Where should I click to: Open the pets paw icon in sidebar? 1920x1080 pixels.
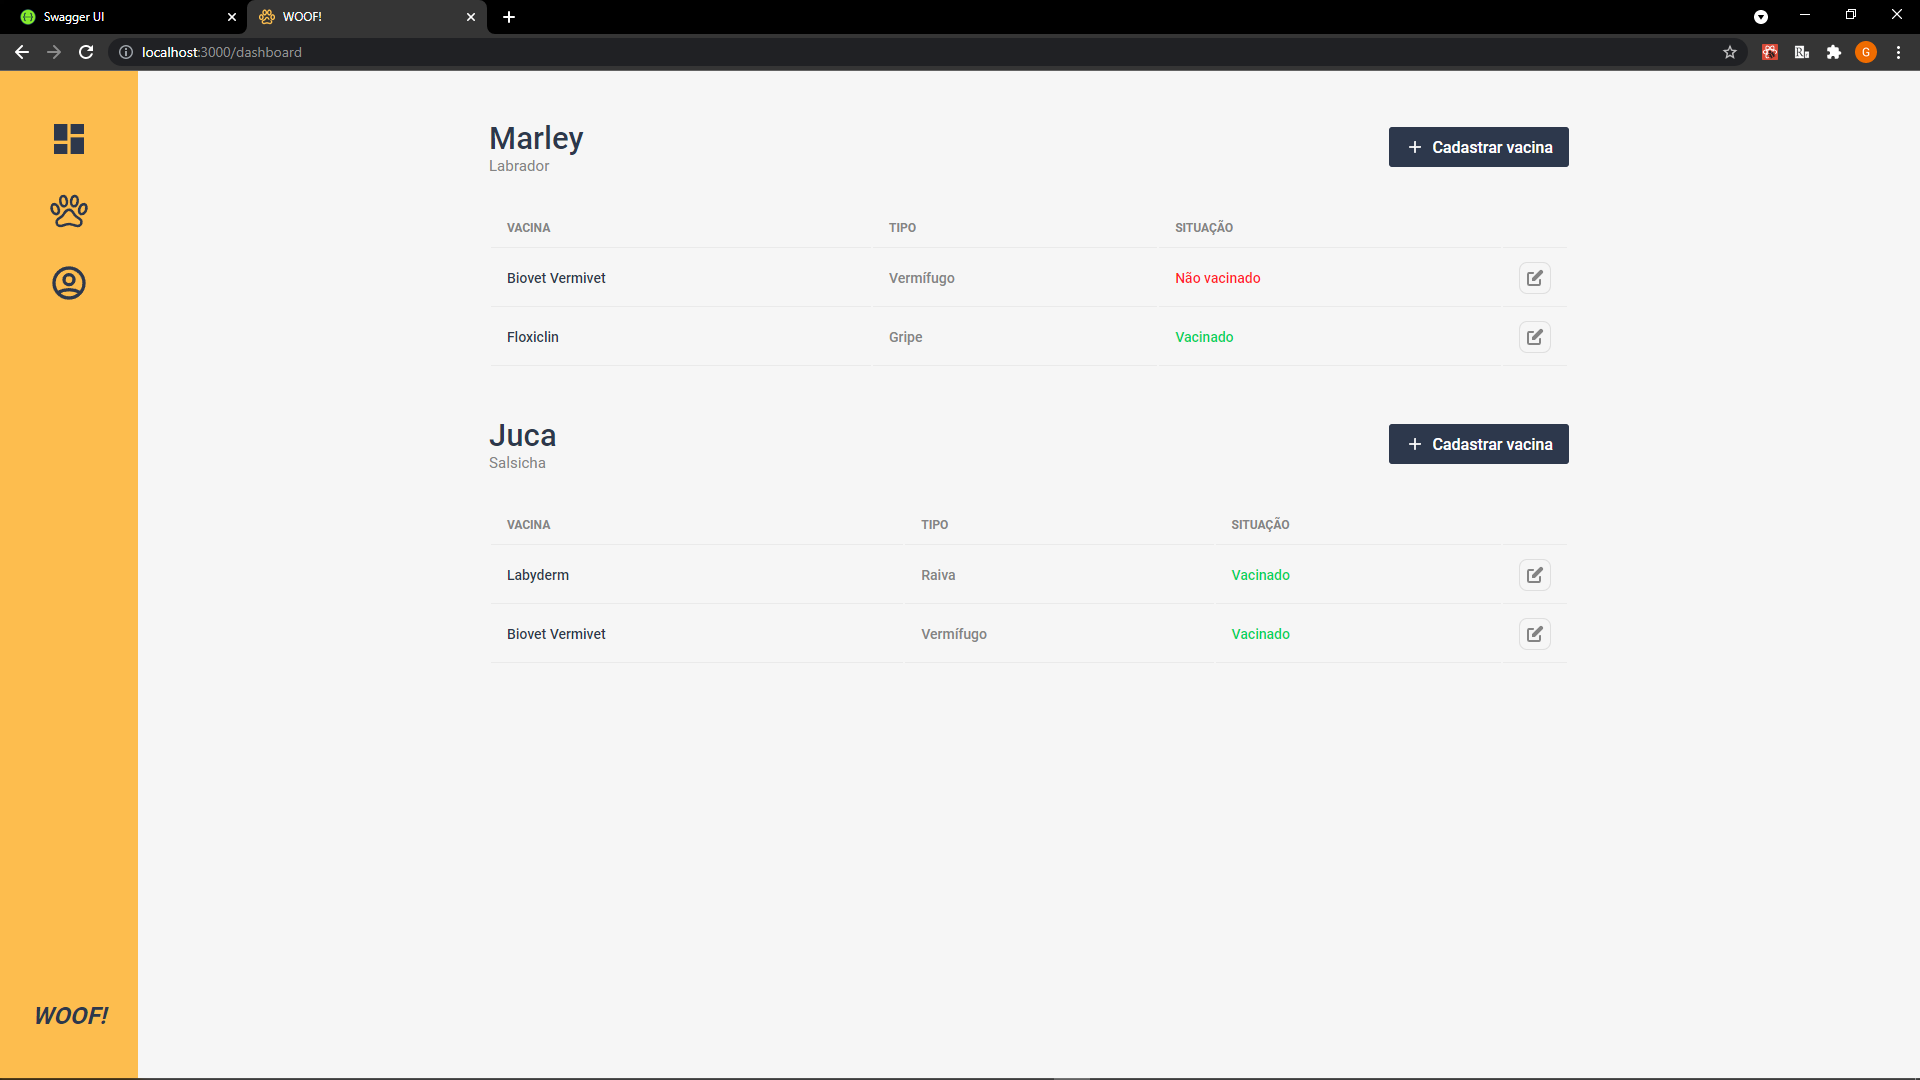click(69, 211)
